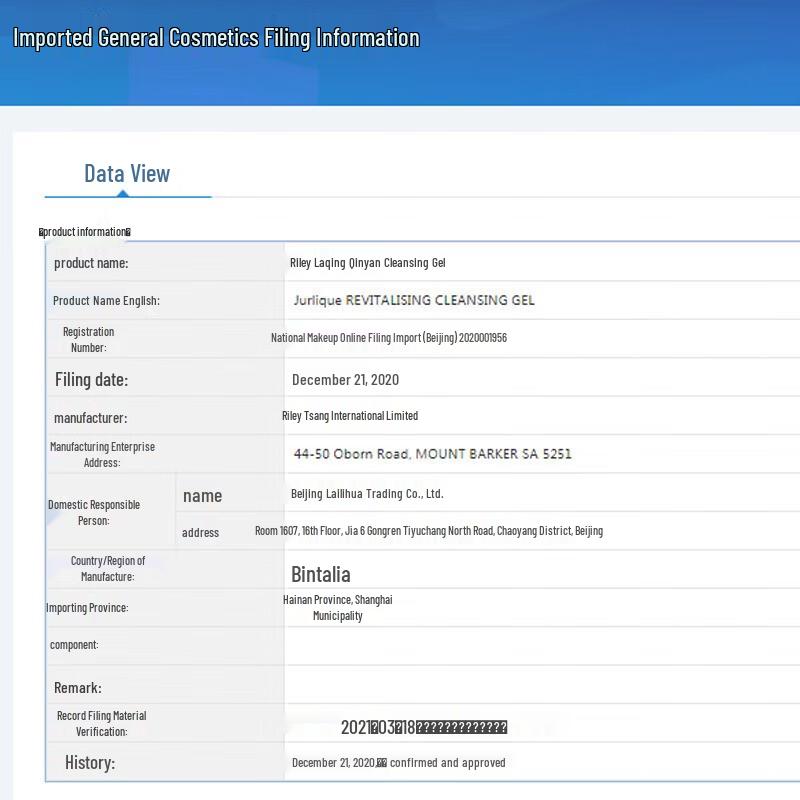
Task: Select the Record Filing Material Verification date text
Action: [423, 727]
